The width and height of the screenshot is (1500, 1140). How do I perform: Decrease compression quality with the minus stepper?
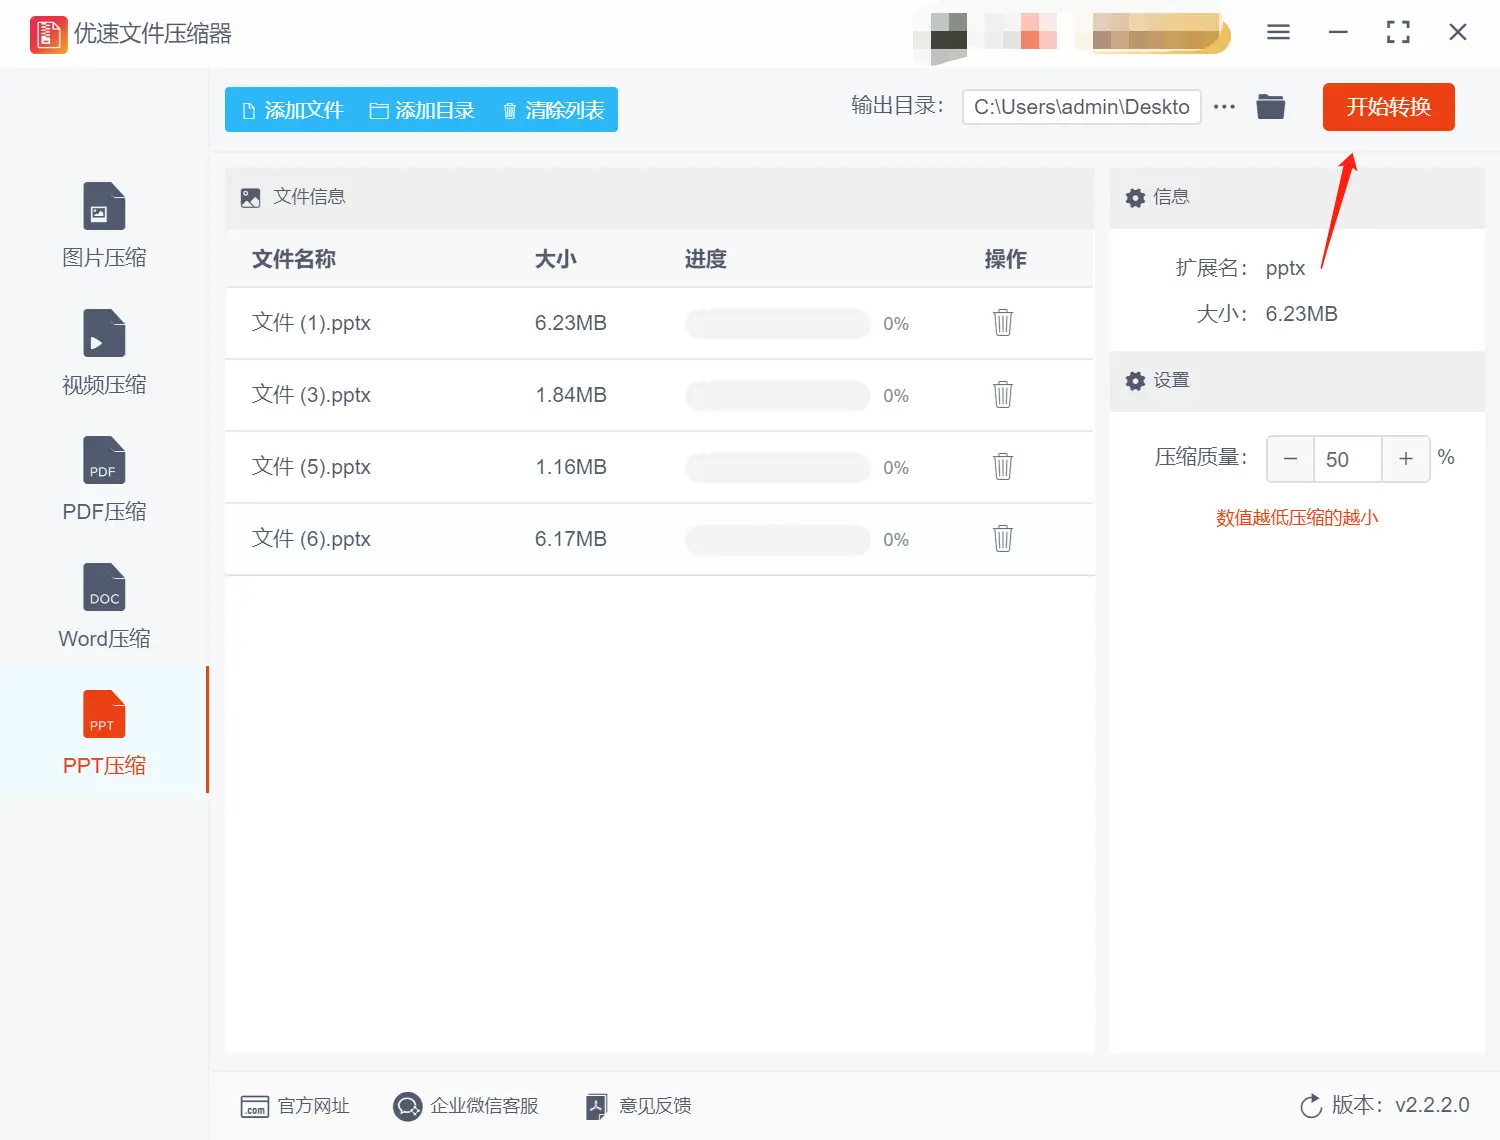(1290, 459)
